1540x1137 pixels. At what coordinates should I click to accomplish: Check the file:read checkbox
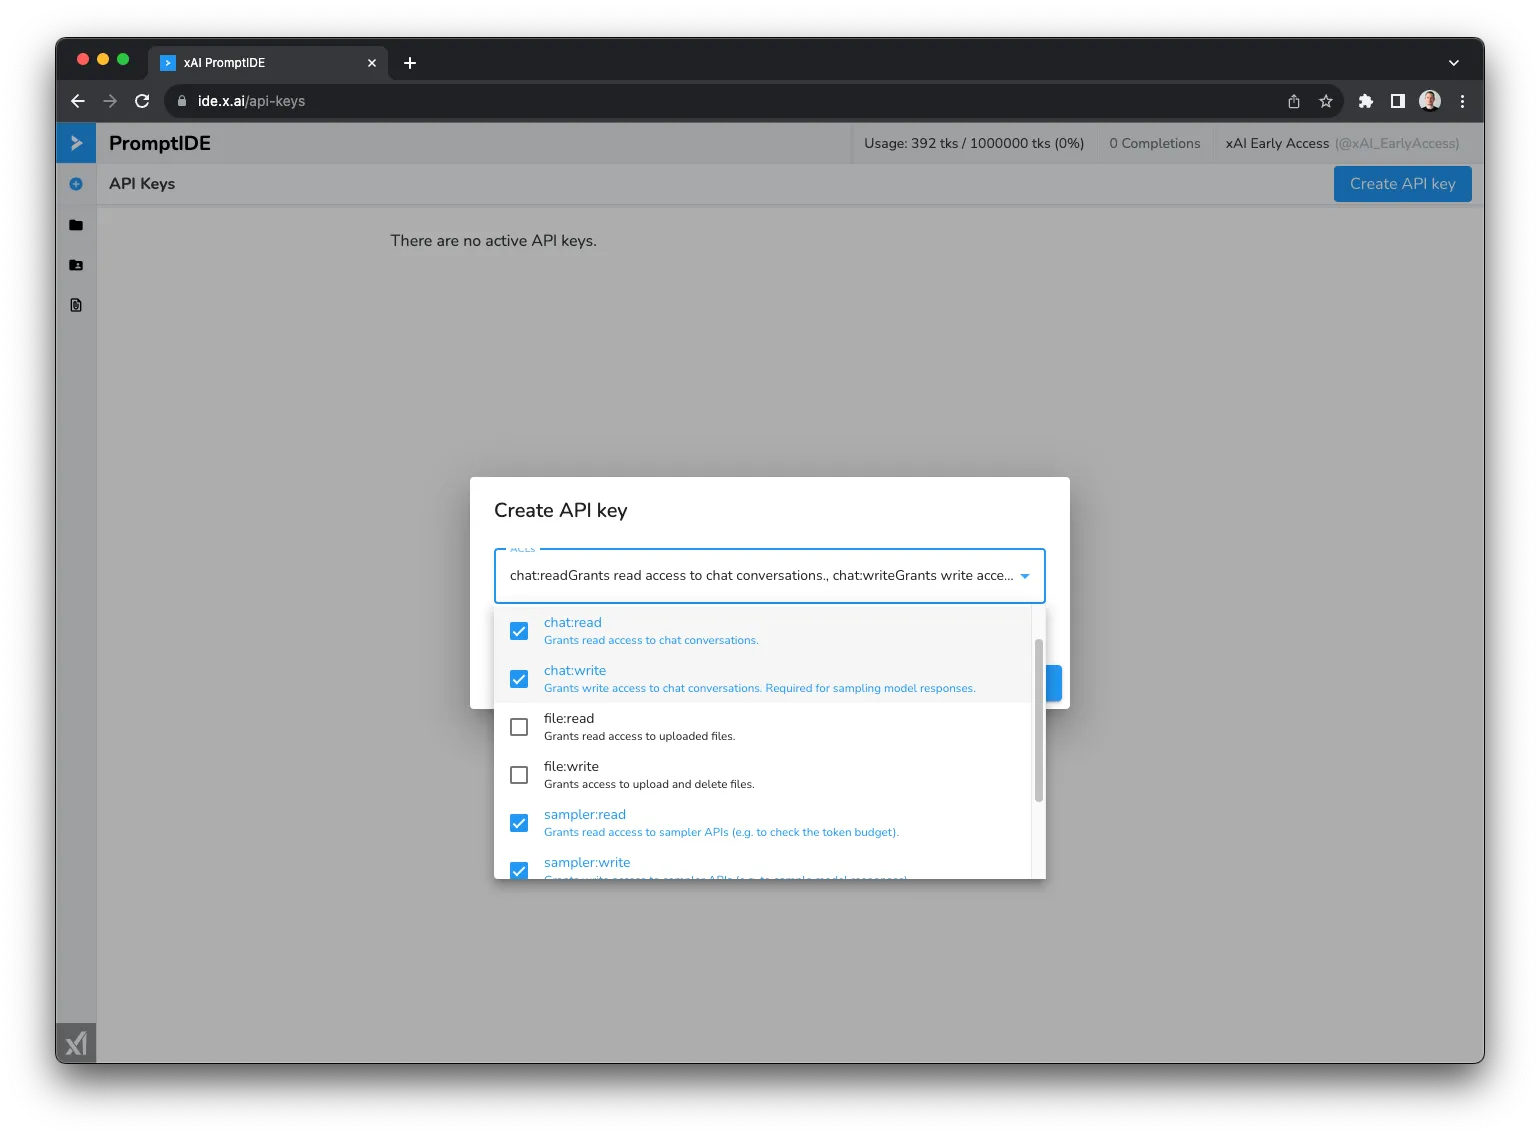click(x=519, y=727)
